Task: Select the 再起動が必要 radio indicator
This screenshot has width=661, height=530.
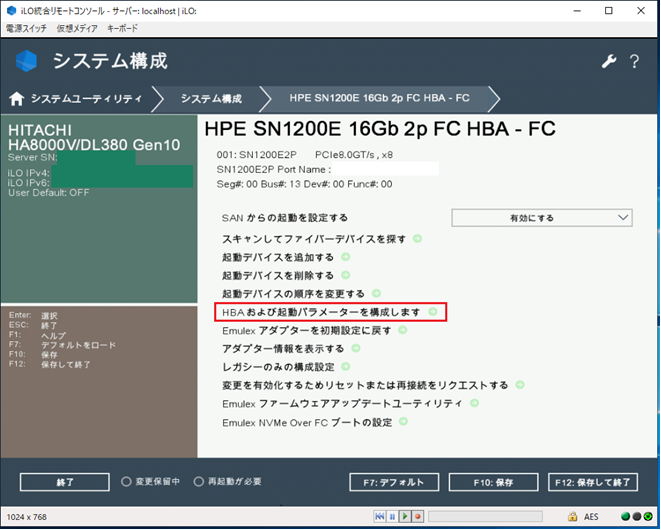Action: point(199,482)
